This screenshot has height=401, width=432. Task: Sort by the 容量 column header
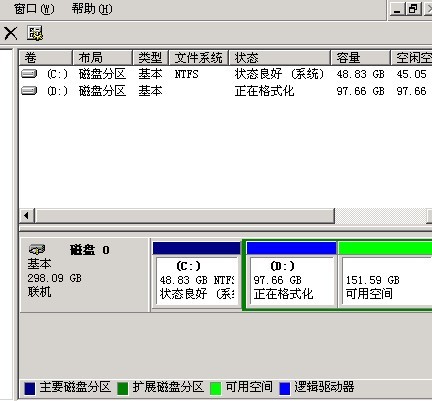click(360, 58)
